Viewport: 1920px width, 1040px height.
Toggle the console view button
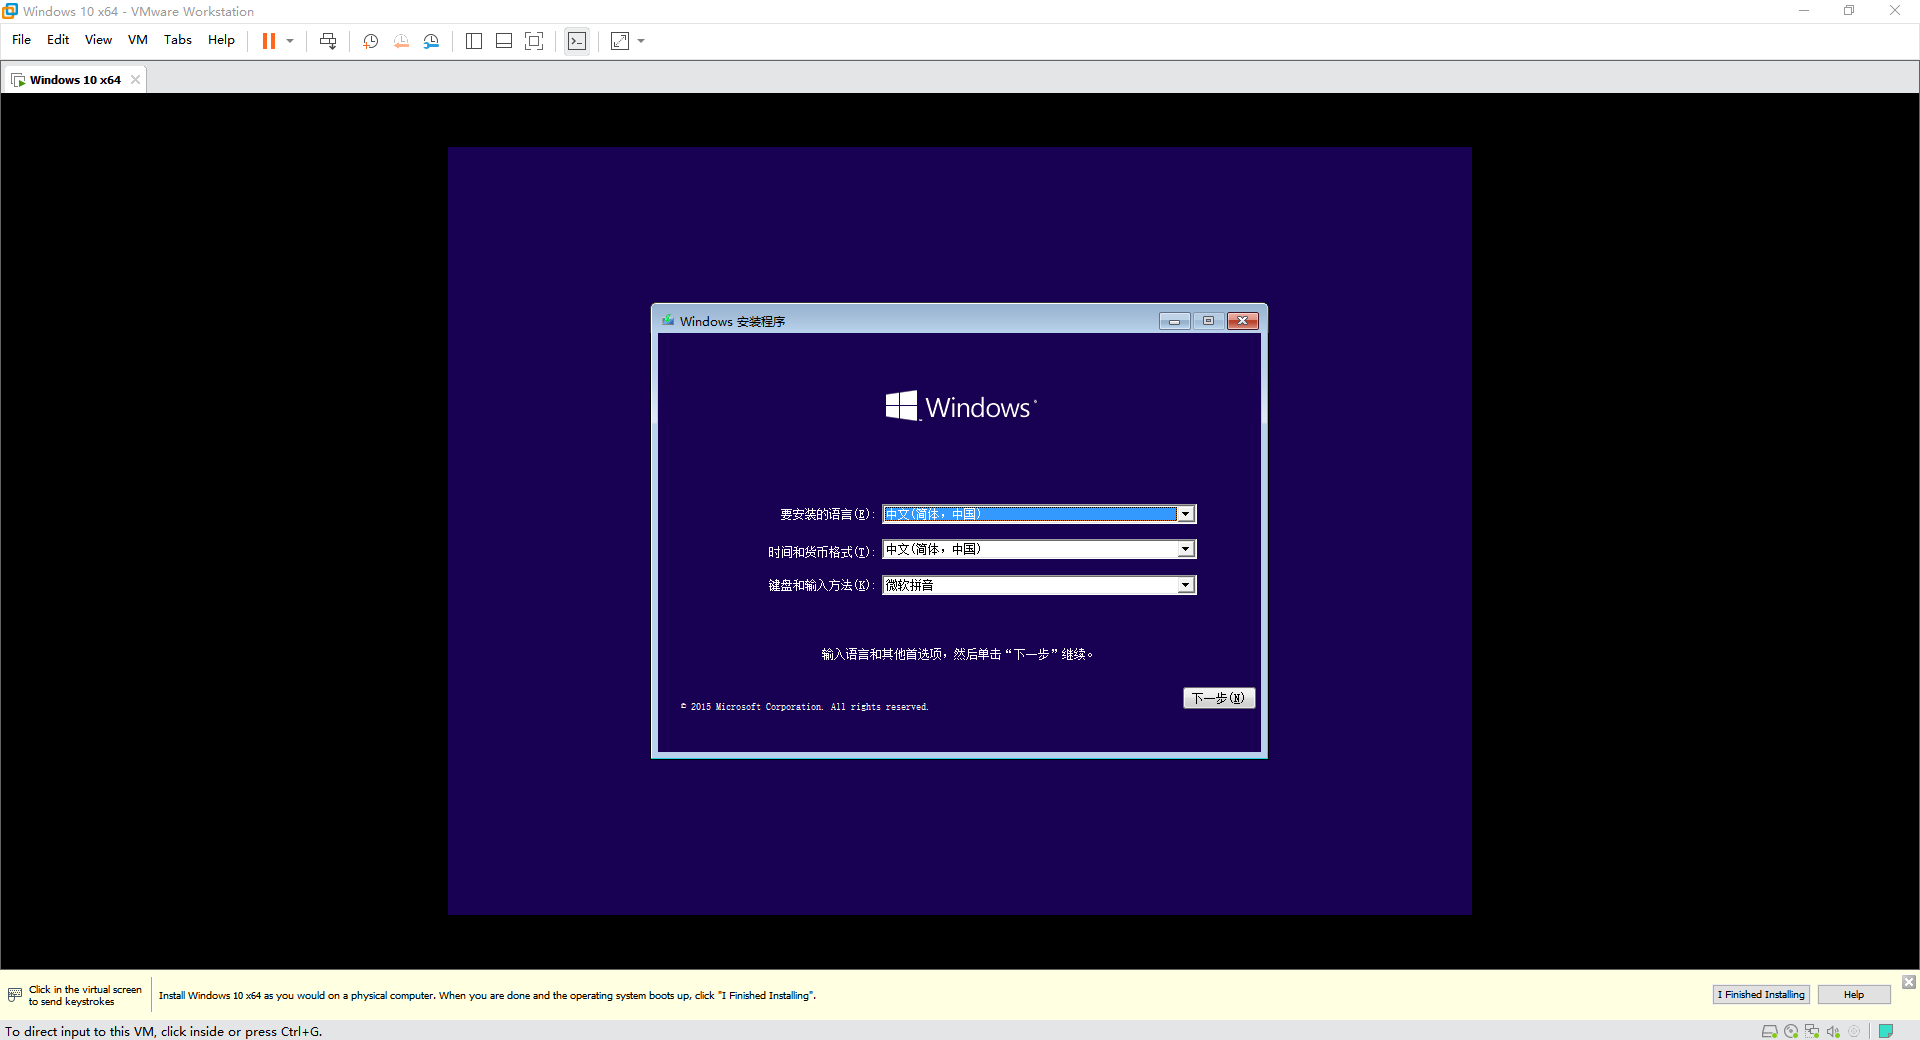(577, 41)
